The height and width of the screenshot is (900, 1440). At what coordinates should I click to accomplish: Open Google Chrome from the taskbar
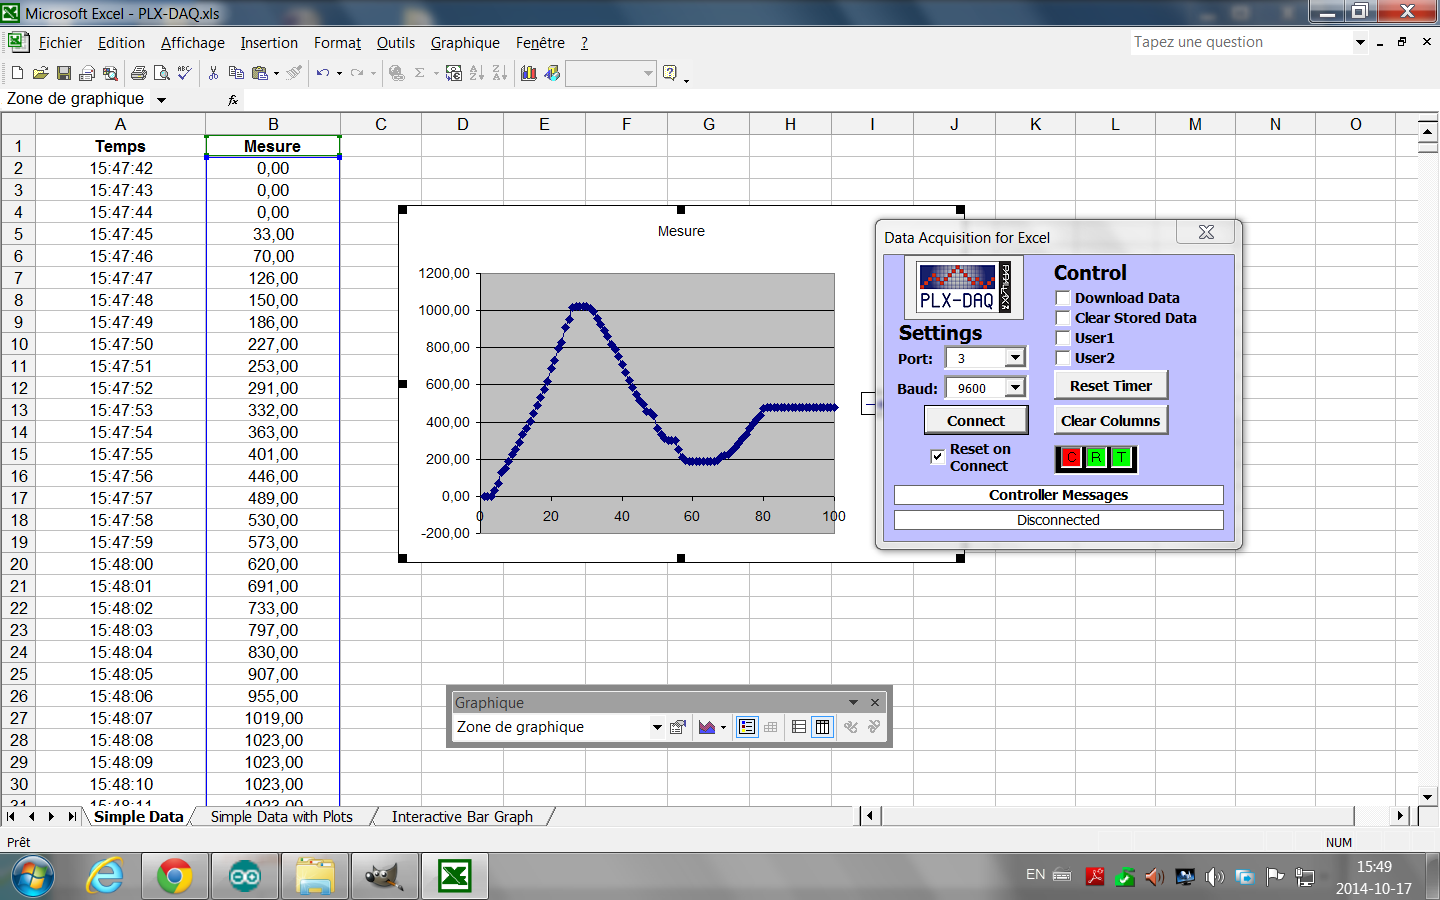tap(175, 877)
